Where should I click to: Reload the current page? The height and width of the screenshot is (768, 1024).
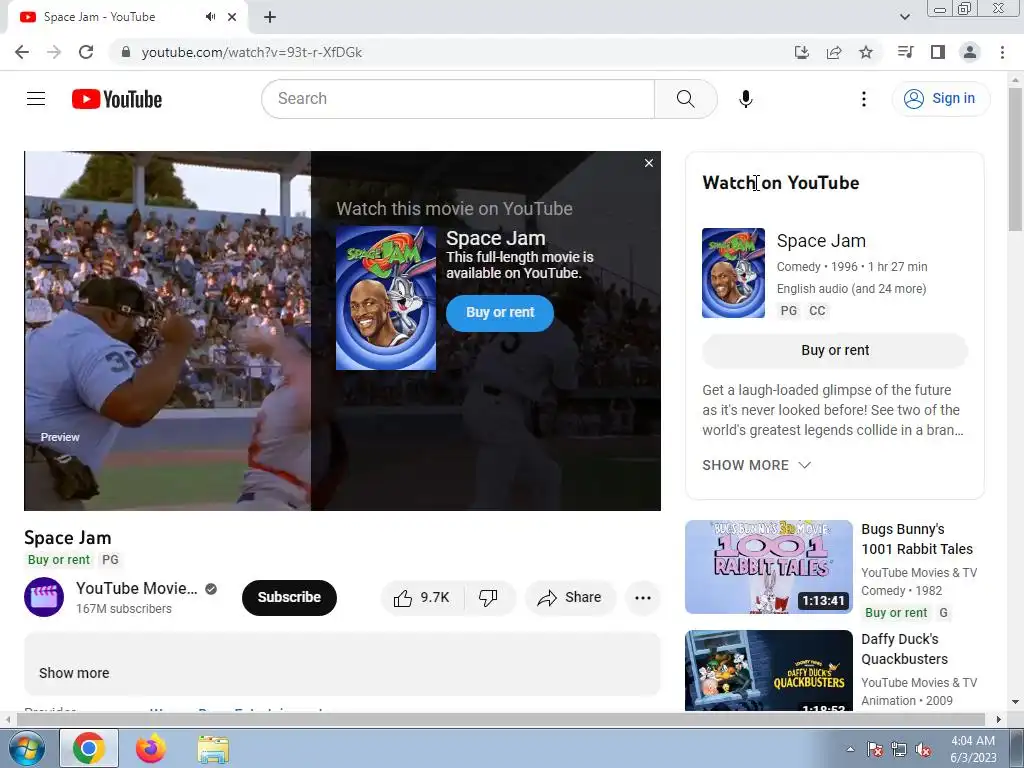(x=86, y=52)
